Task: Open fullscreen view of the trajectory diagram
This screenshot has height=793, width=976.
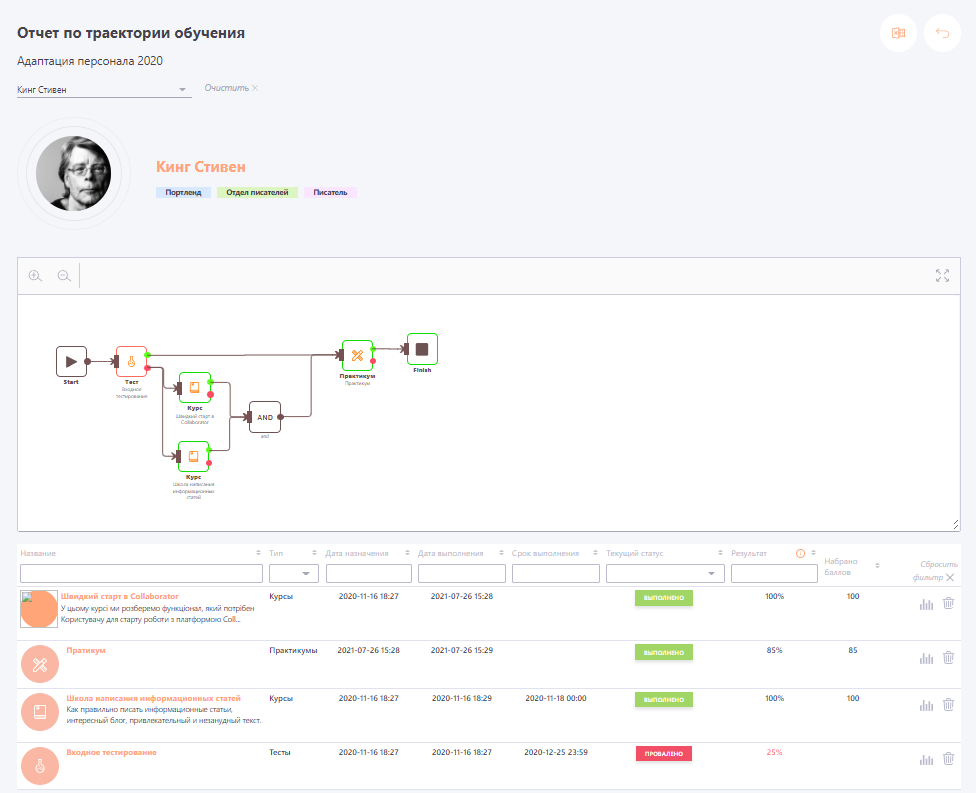Action: click(941, 275)
